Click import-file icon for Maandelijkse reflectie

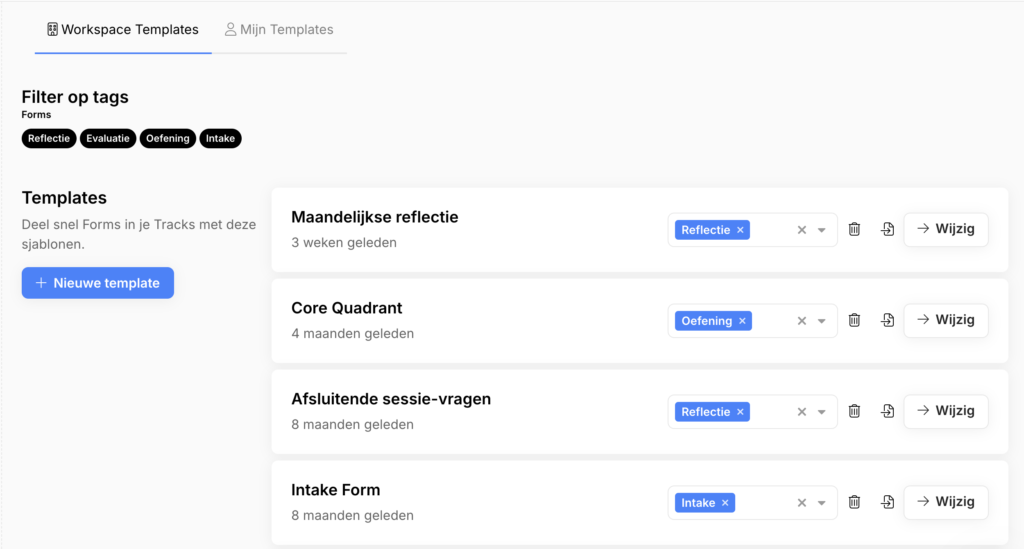point(888,229)
